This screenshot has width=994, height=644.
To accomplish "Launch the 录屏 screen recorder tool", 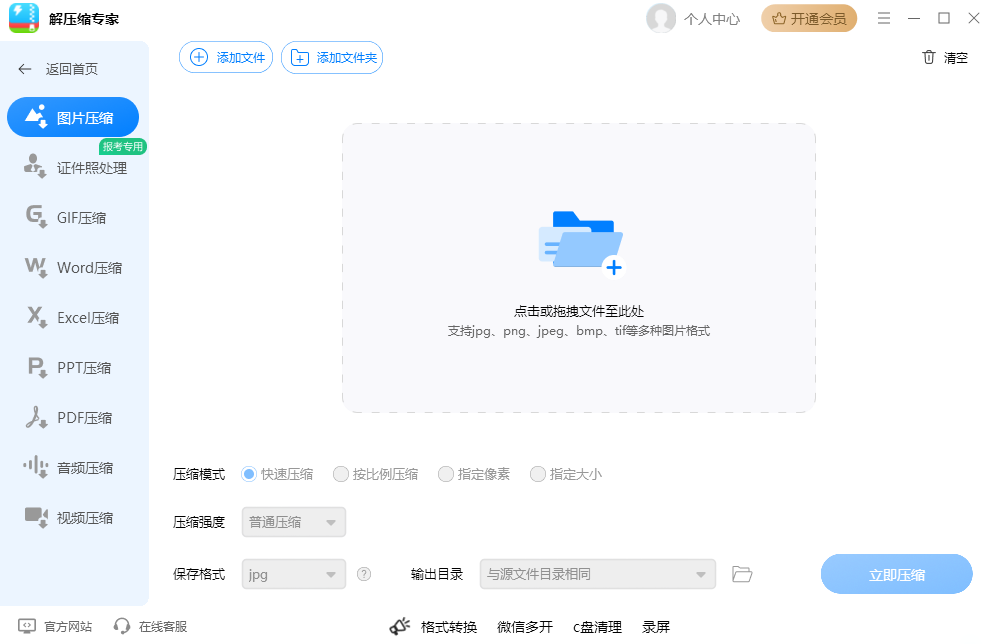I will [x=656, y=627].
